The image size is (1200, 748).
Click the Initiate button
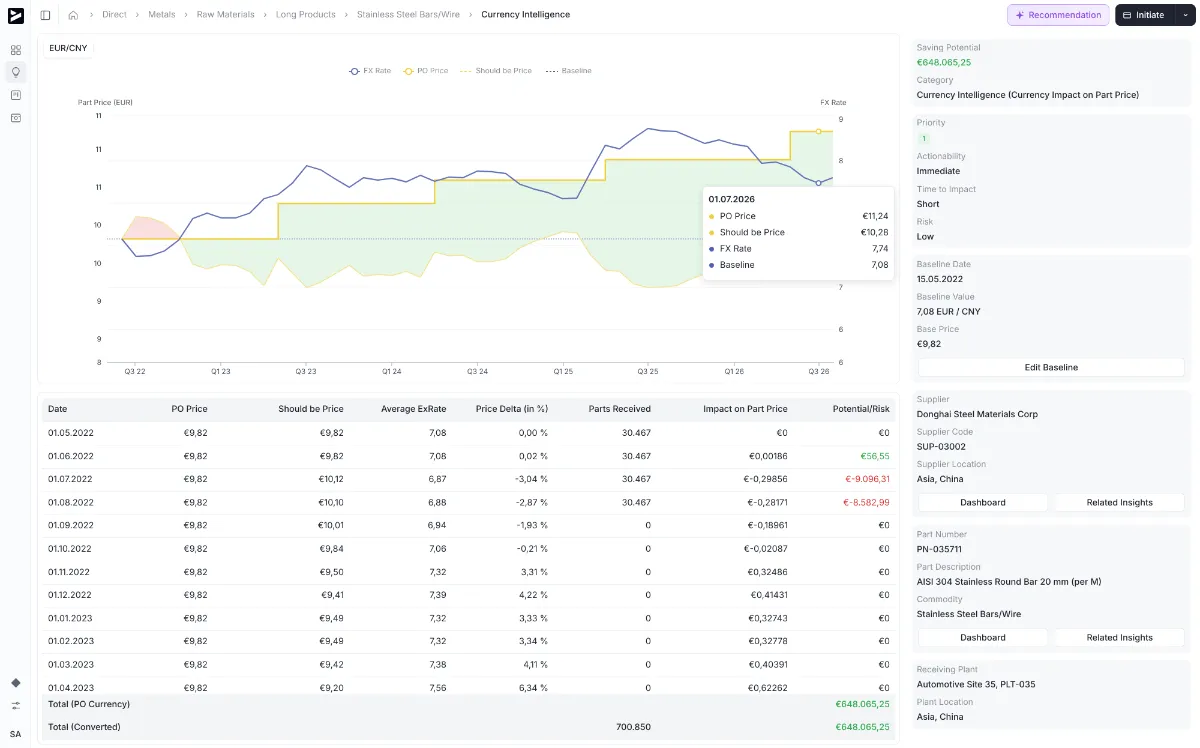click(x=1145, y=15)
